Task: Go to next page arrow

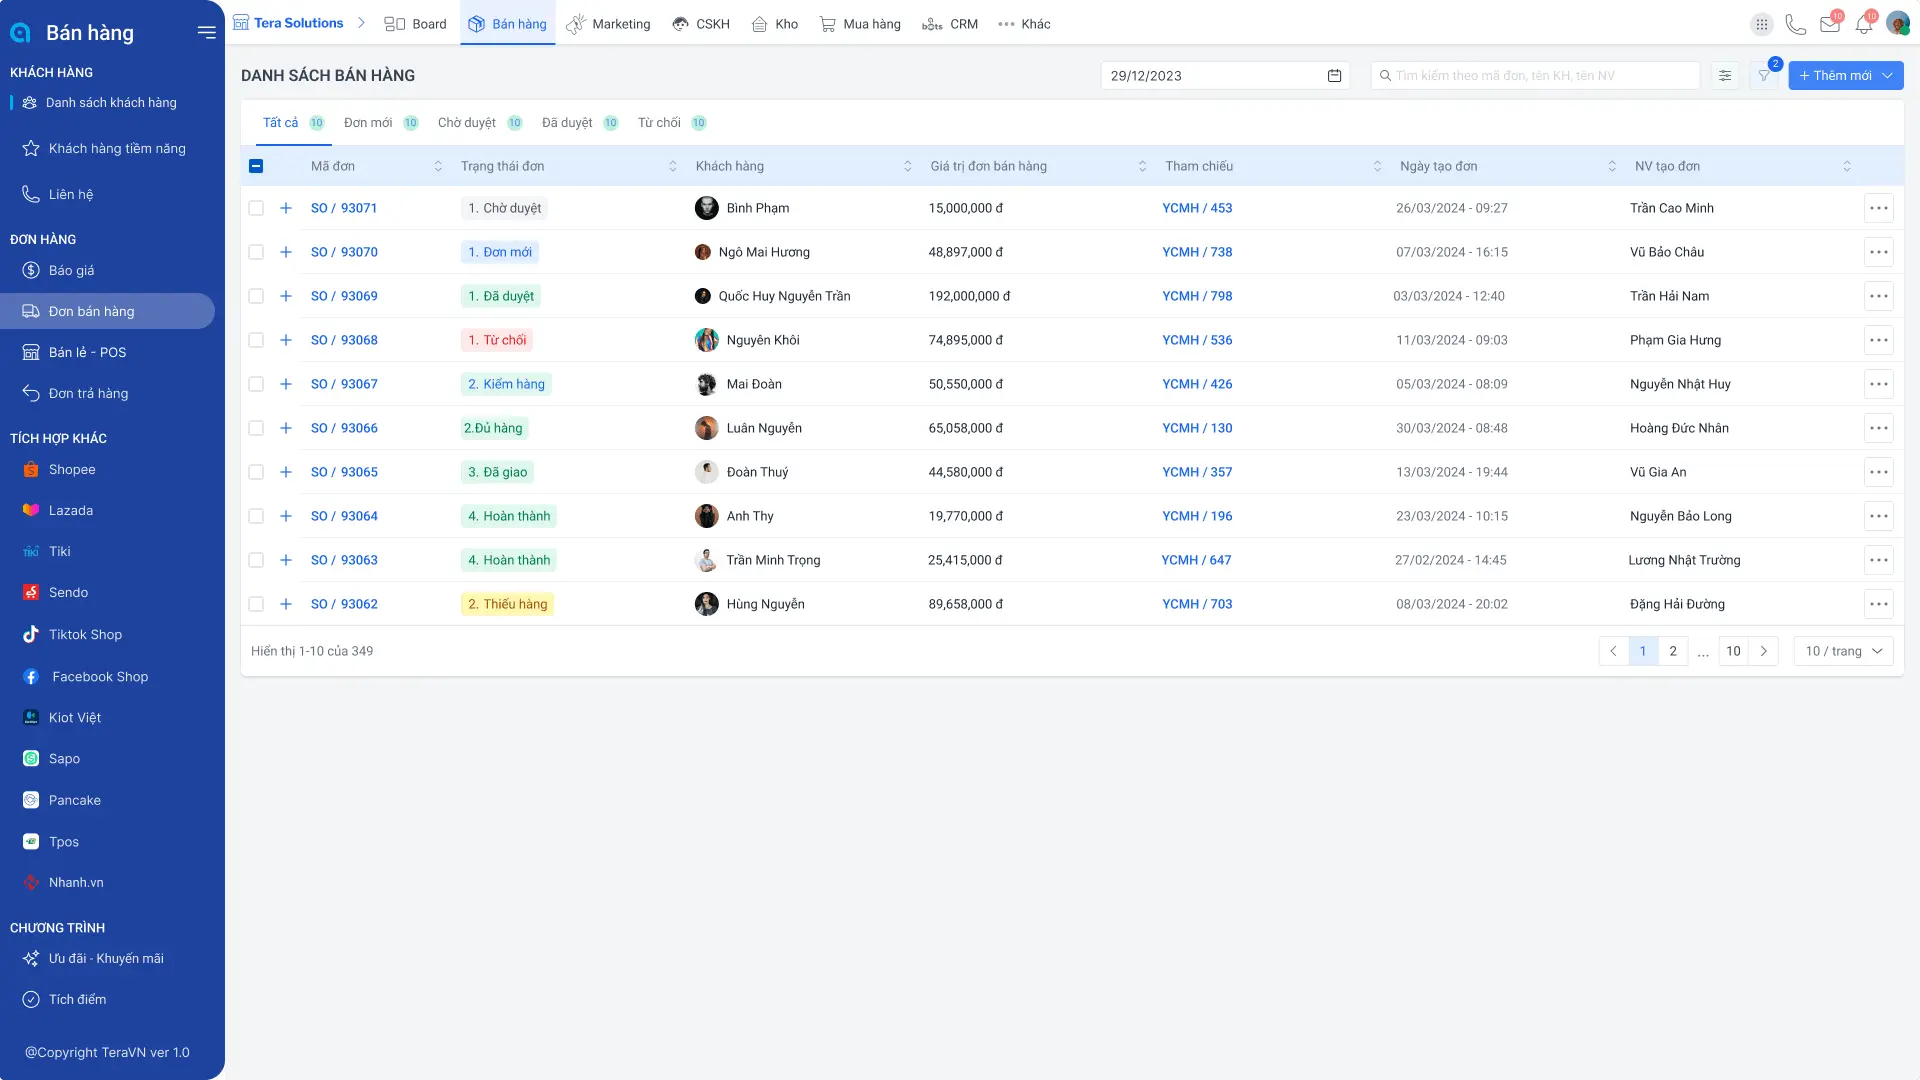Action: (x=1763, y=651)
